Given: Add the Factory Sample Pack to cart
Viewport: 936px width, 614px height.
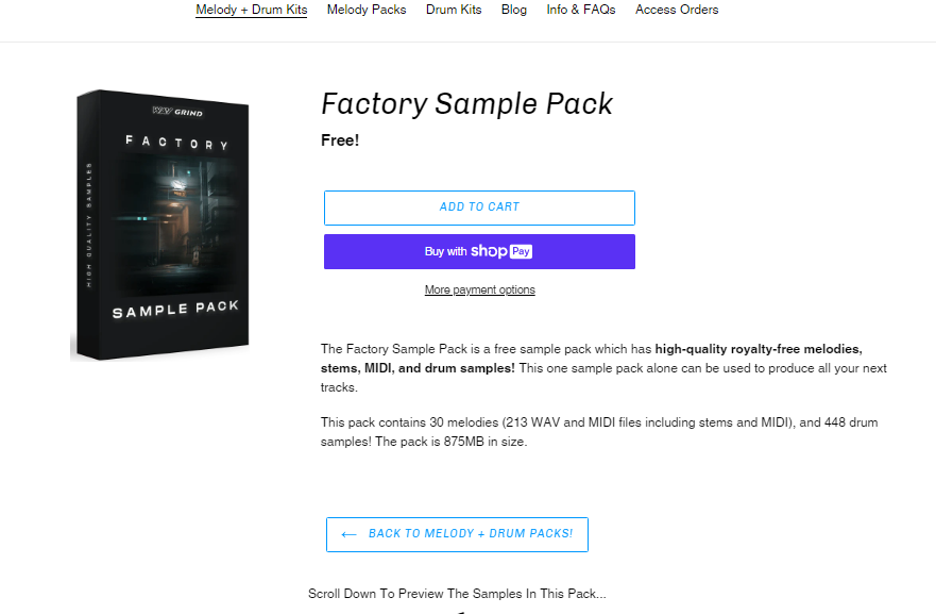Looking at the screenshot, I should pyautogui.click(x=479, y=208).
